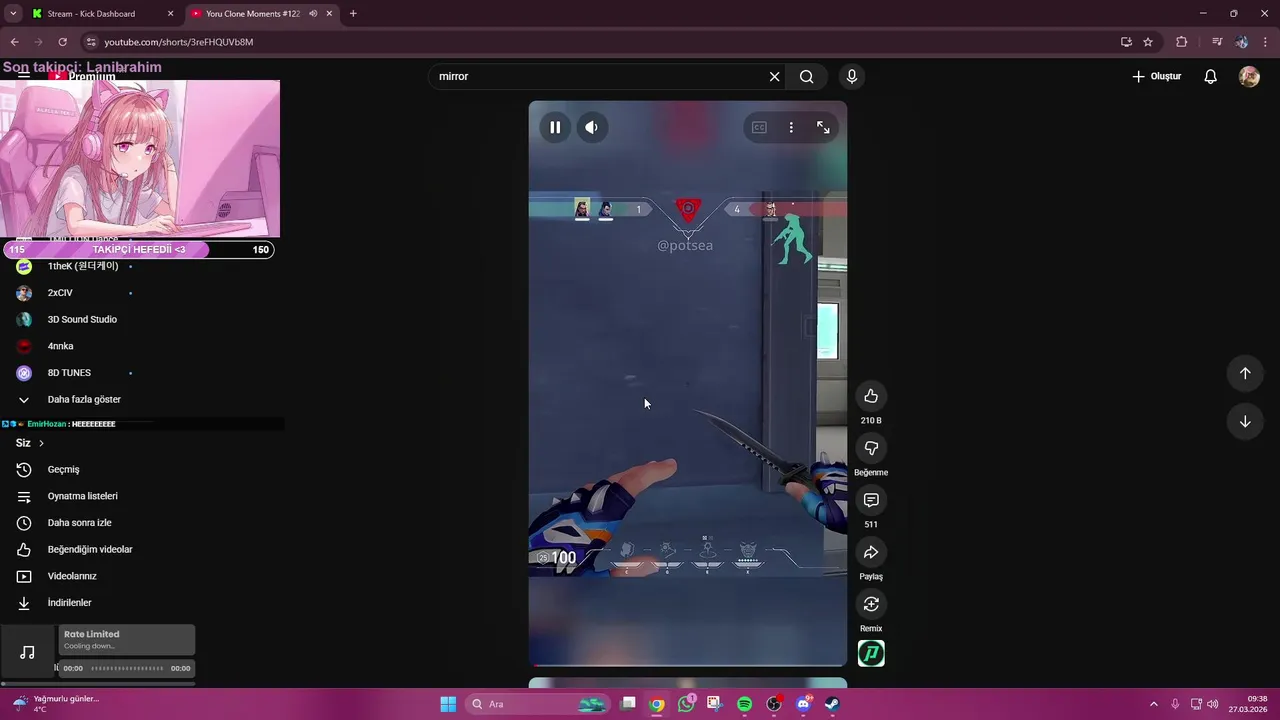Pause the Shorts video
1280x720 pixels.
pos(555,127)
